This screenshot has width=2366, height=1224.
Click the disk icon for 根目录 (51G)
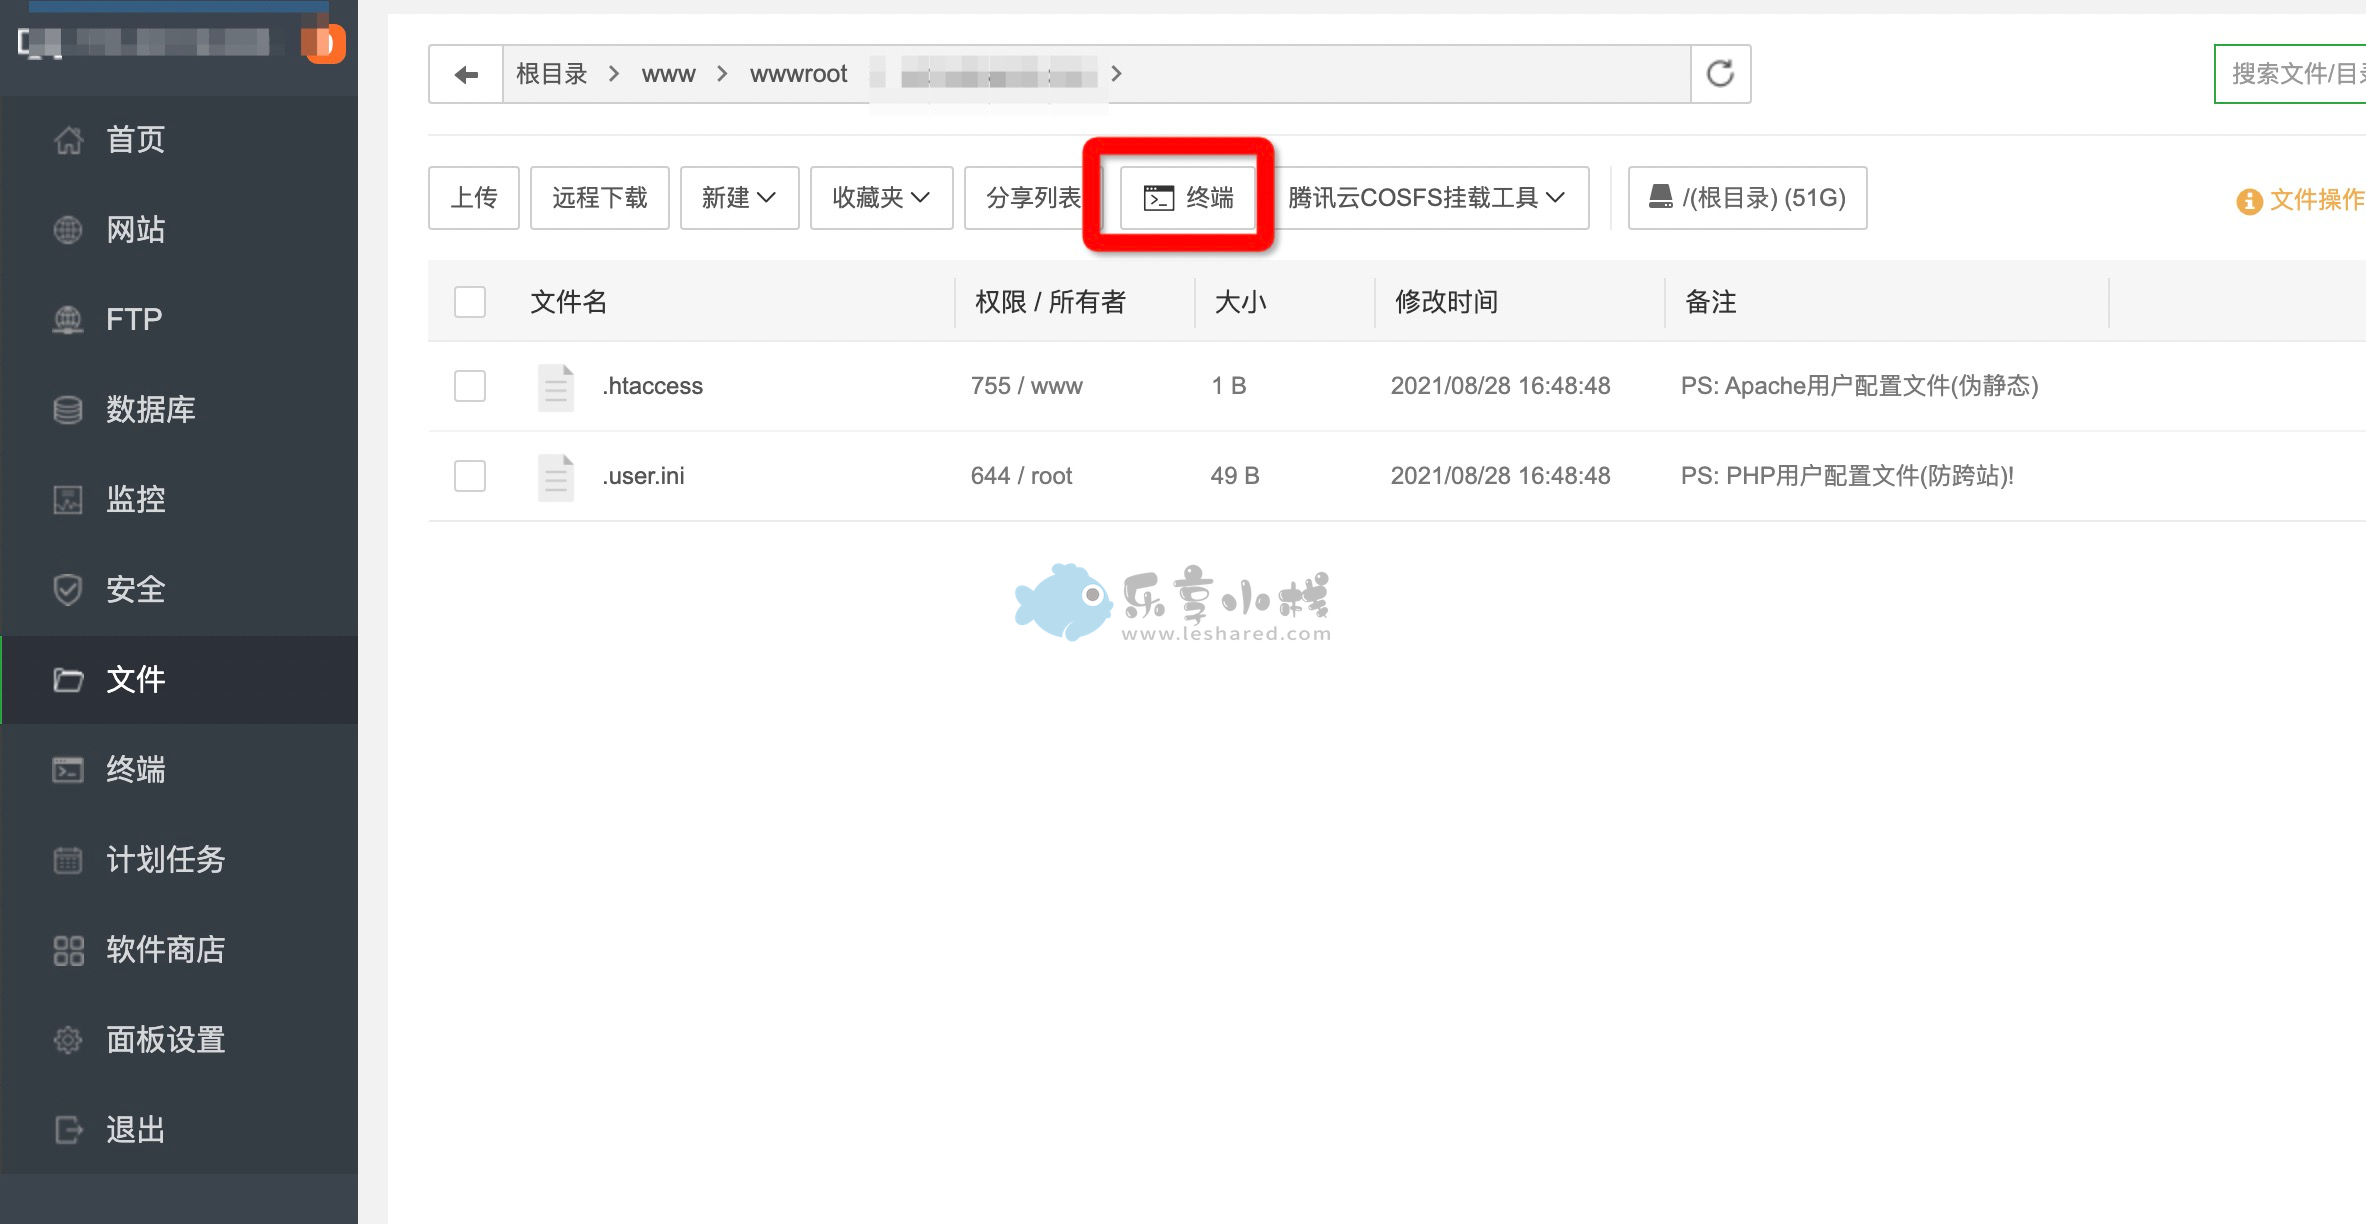pos(1660,197)
